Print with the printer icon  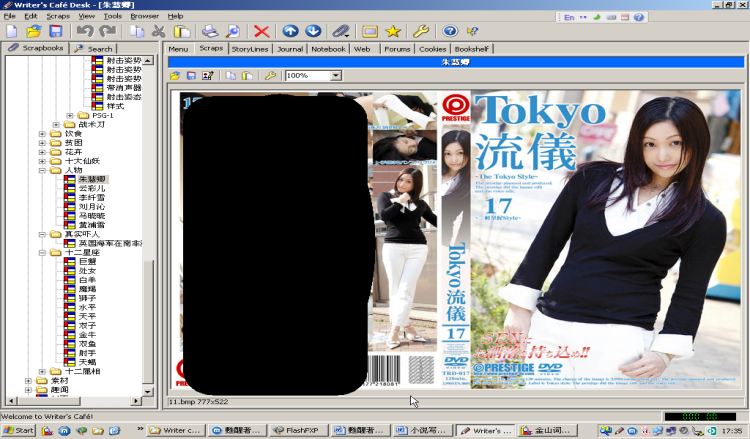pyautogui.click(x=210, y=32)
